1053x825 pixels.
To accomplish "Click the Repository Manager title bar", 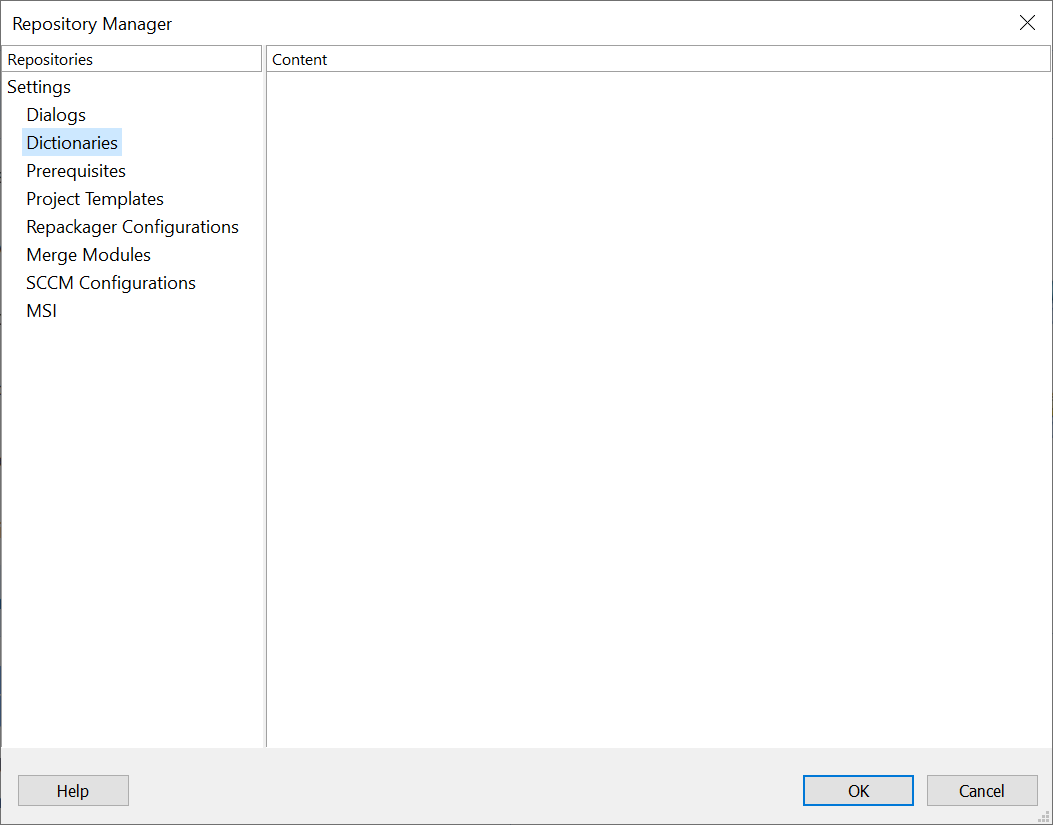I will click(500, 23).
